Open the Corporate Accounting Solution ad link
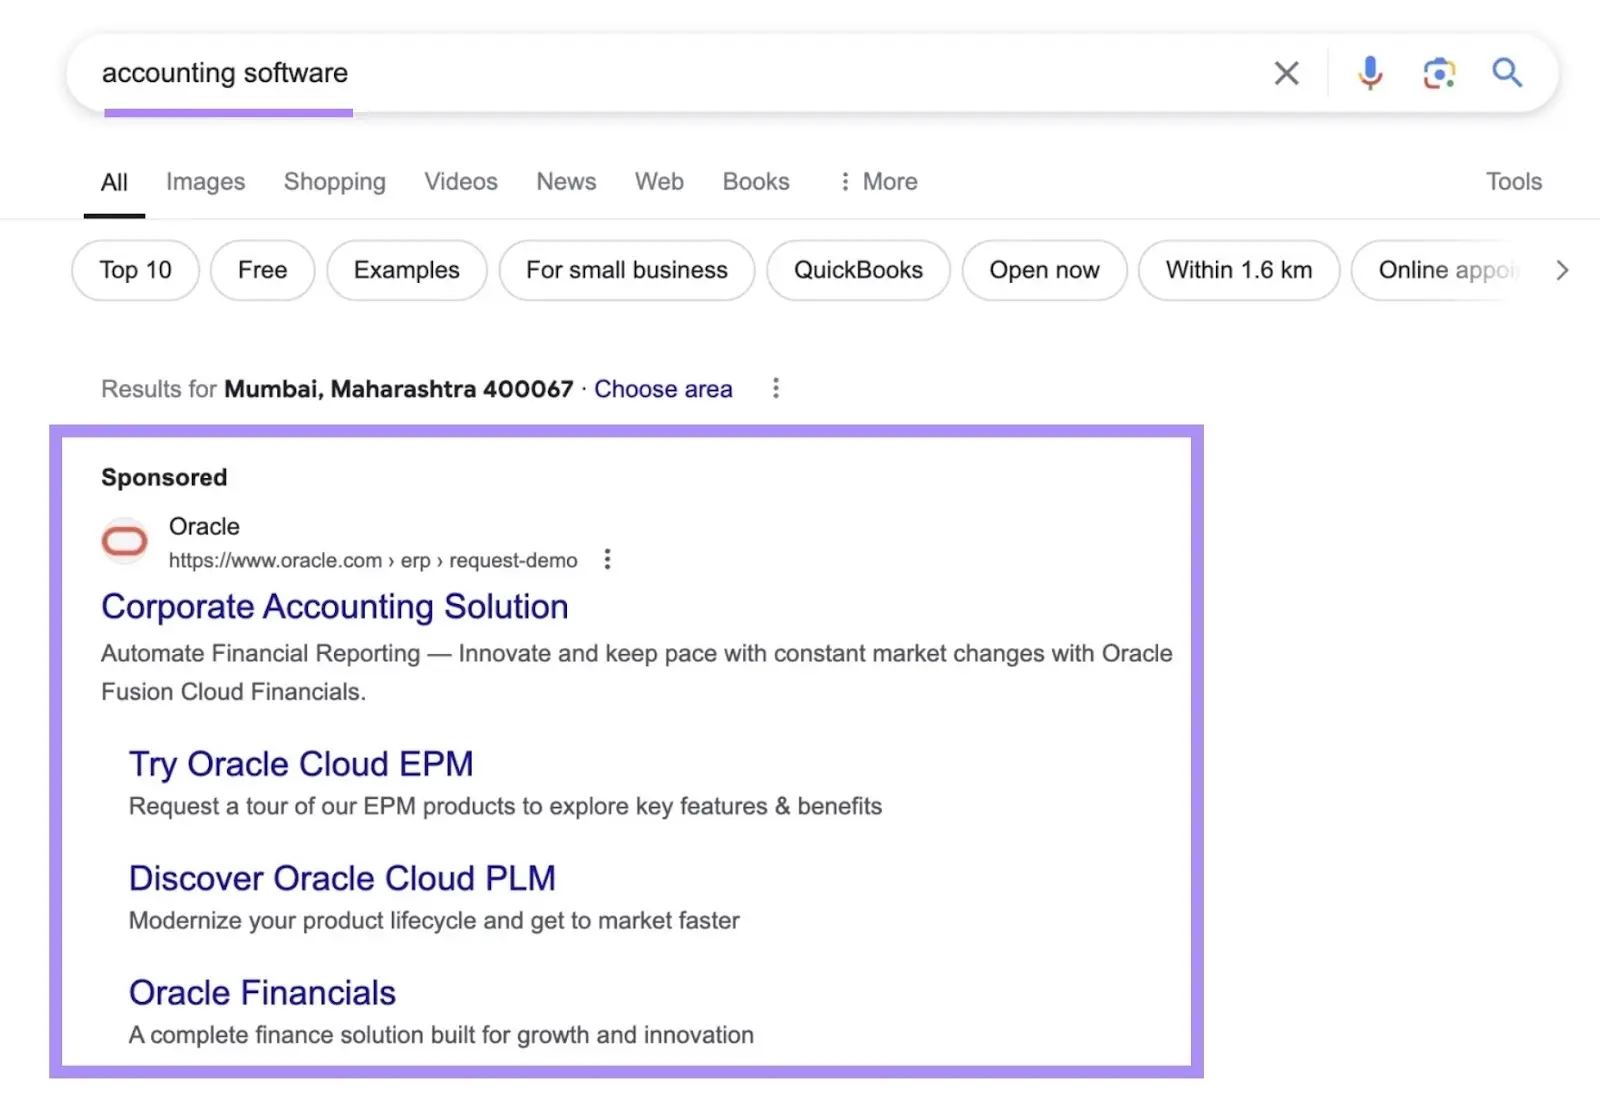1600x1113 pixels. point(334,606)
